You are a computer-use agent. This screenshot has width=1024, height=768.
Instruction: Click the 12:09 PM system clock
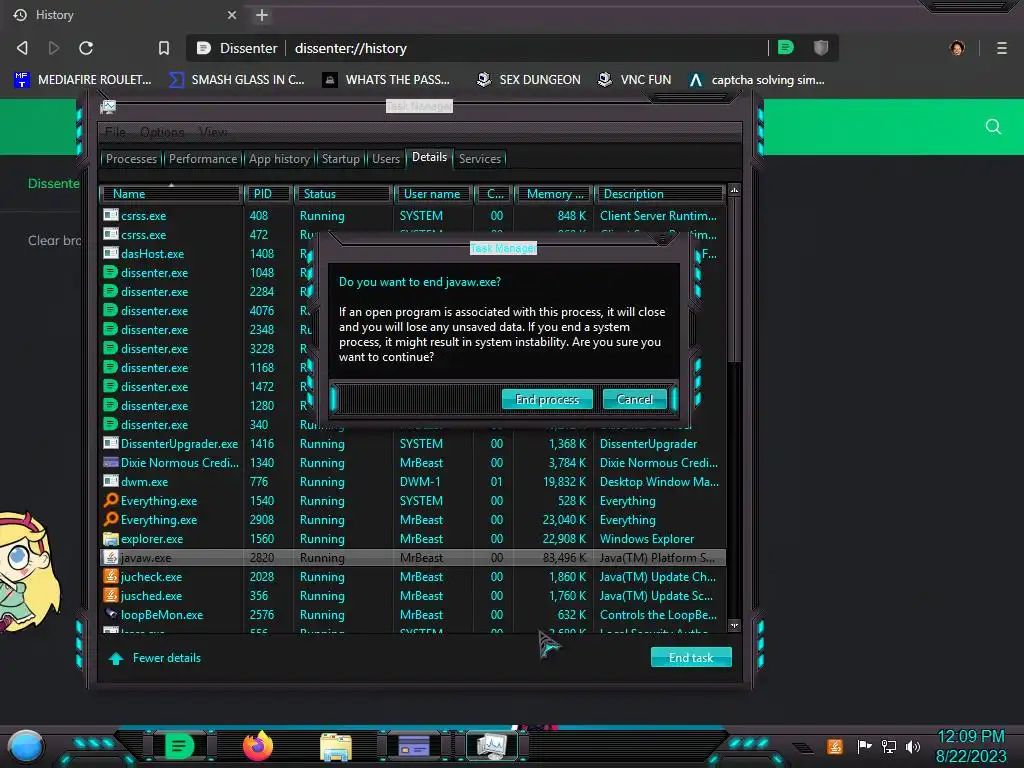click(971, 737)
